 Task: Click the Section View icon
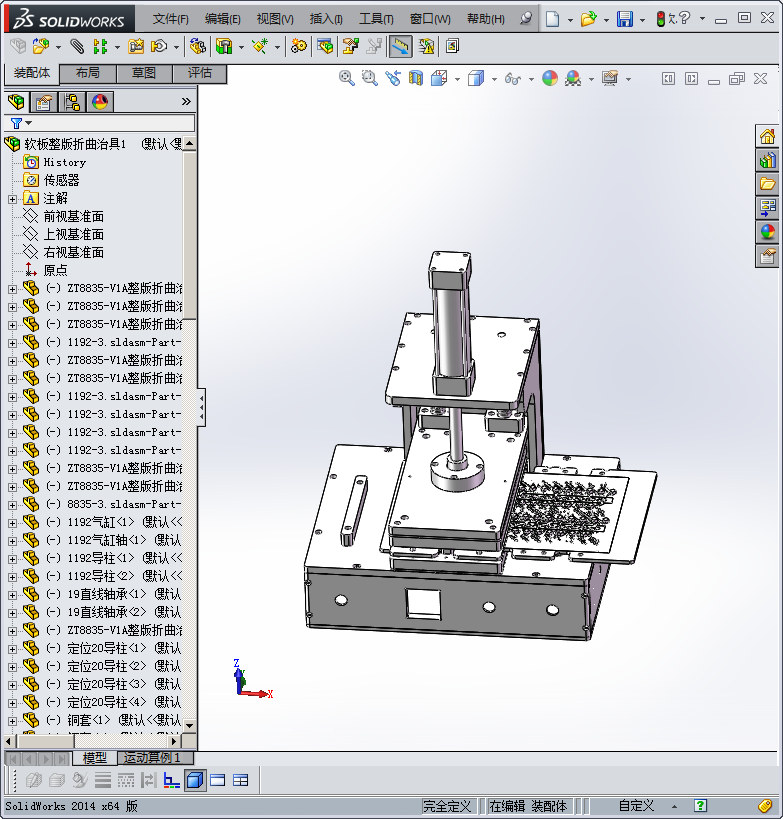(x=416, y=78)
